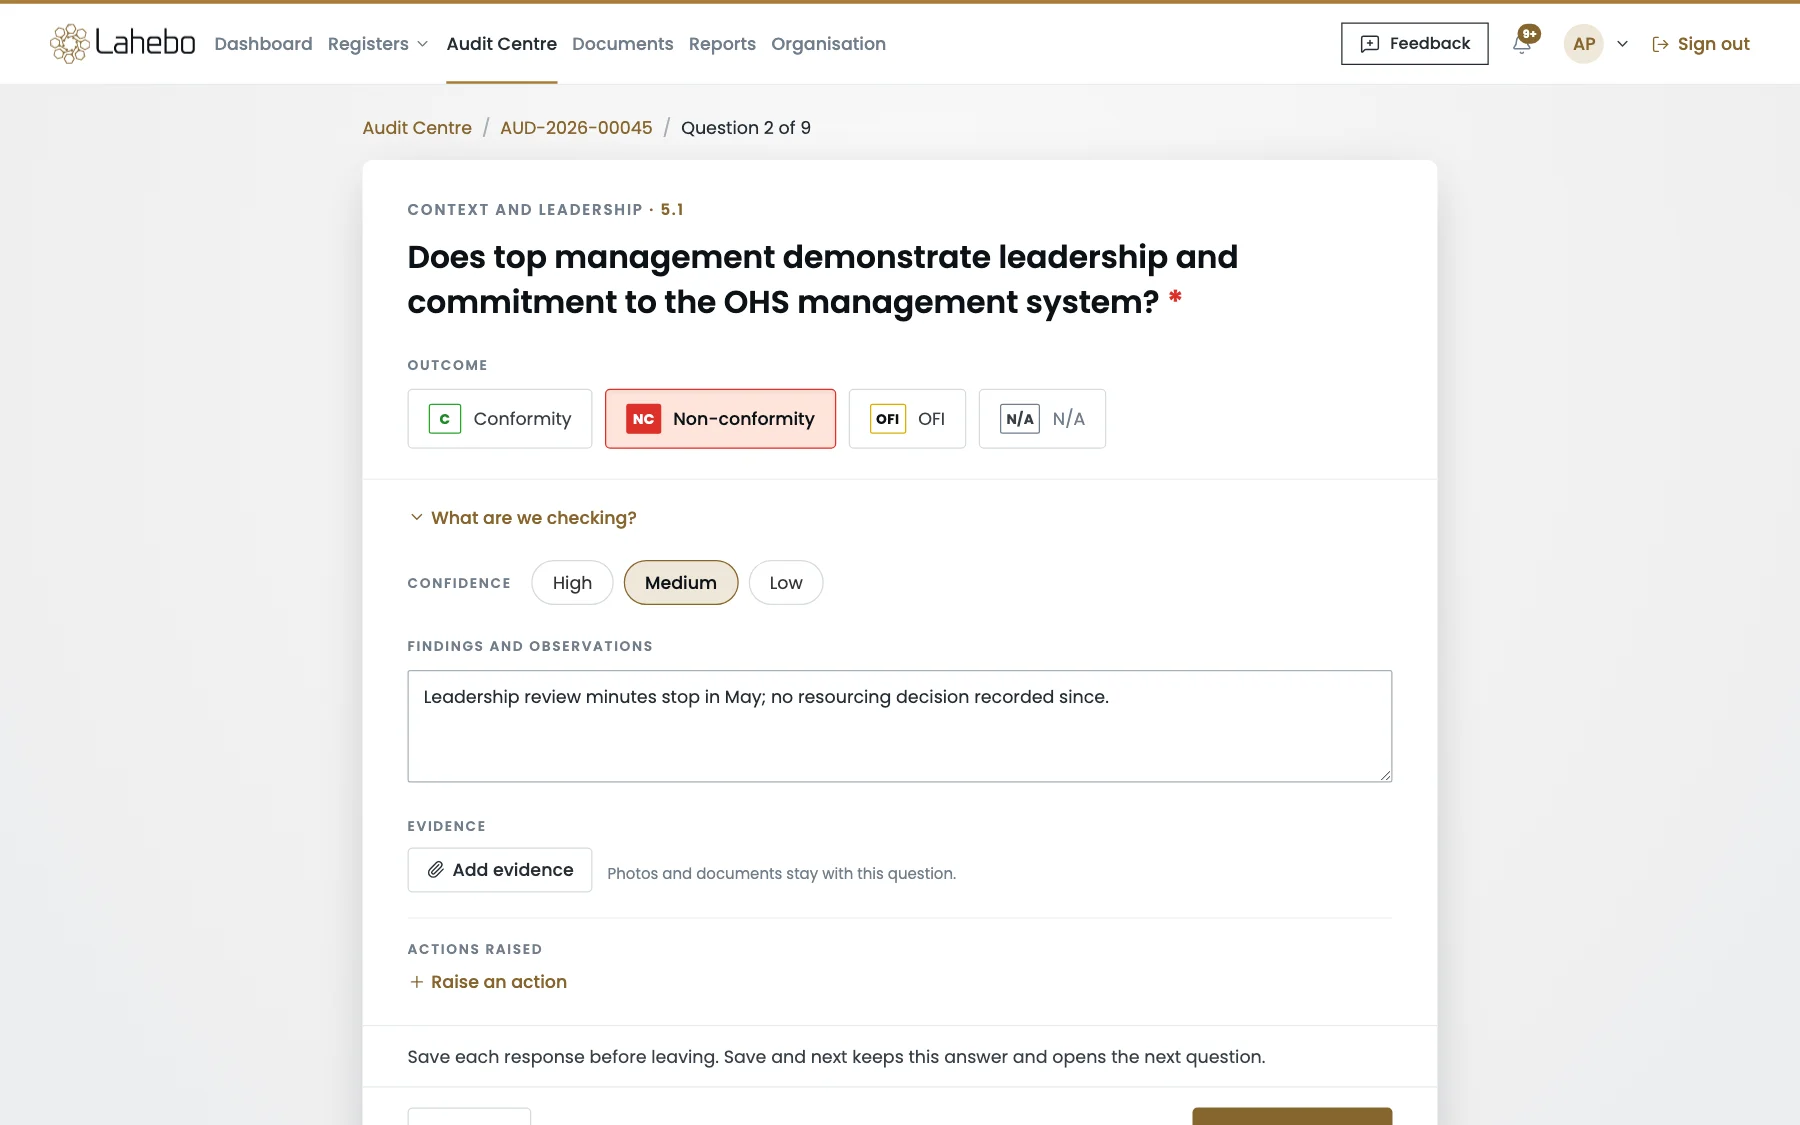This screenshot has height=1125, width=1800.
Task: Open the notifications bell
Action: (x=1522, y=44)
